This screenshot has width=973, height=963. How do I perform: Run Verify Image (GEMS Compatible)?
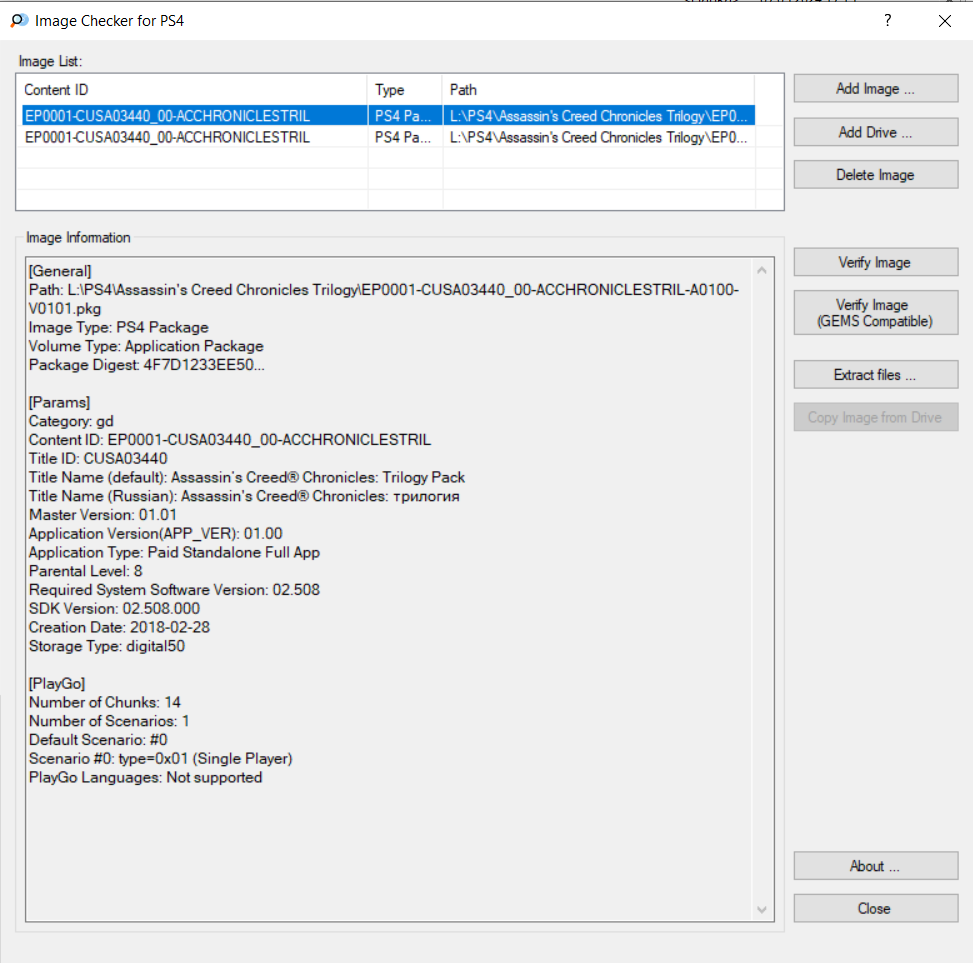pos(876,313)
